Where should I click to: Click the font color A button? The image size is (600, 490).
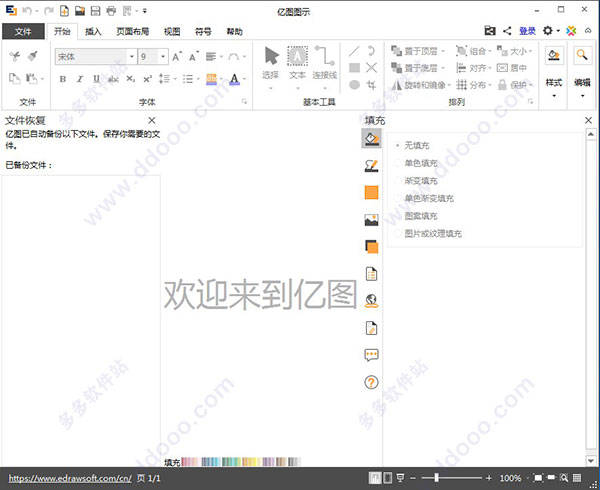click(x=234, y=79)
